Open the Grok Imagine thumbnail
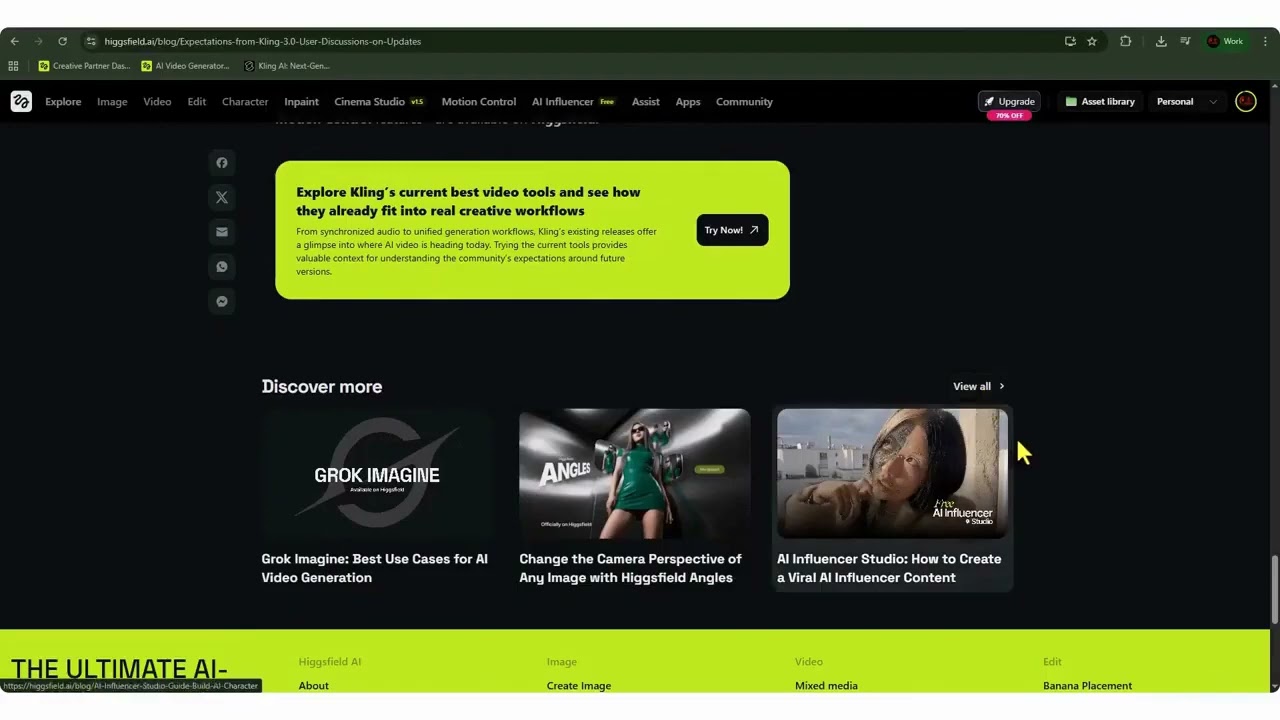Screen dimensions: 1280x720 point(377,474)
